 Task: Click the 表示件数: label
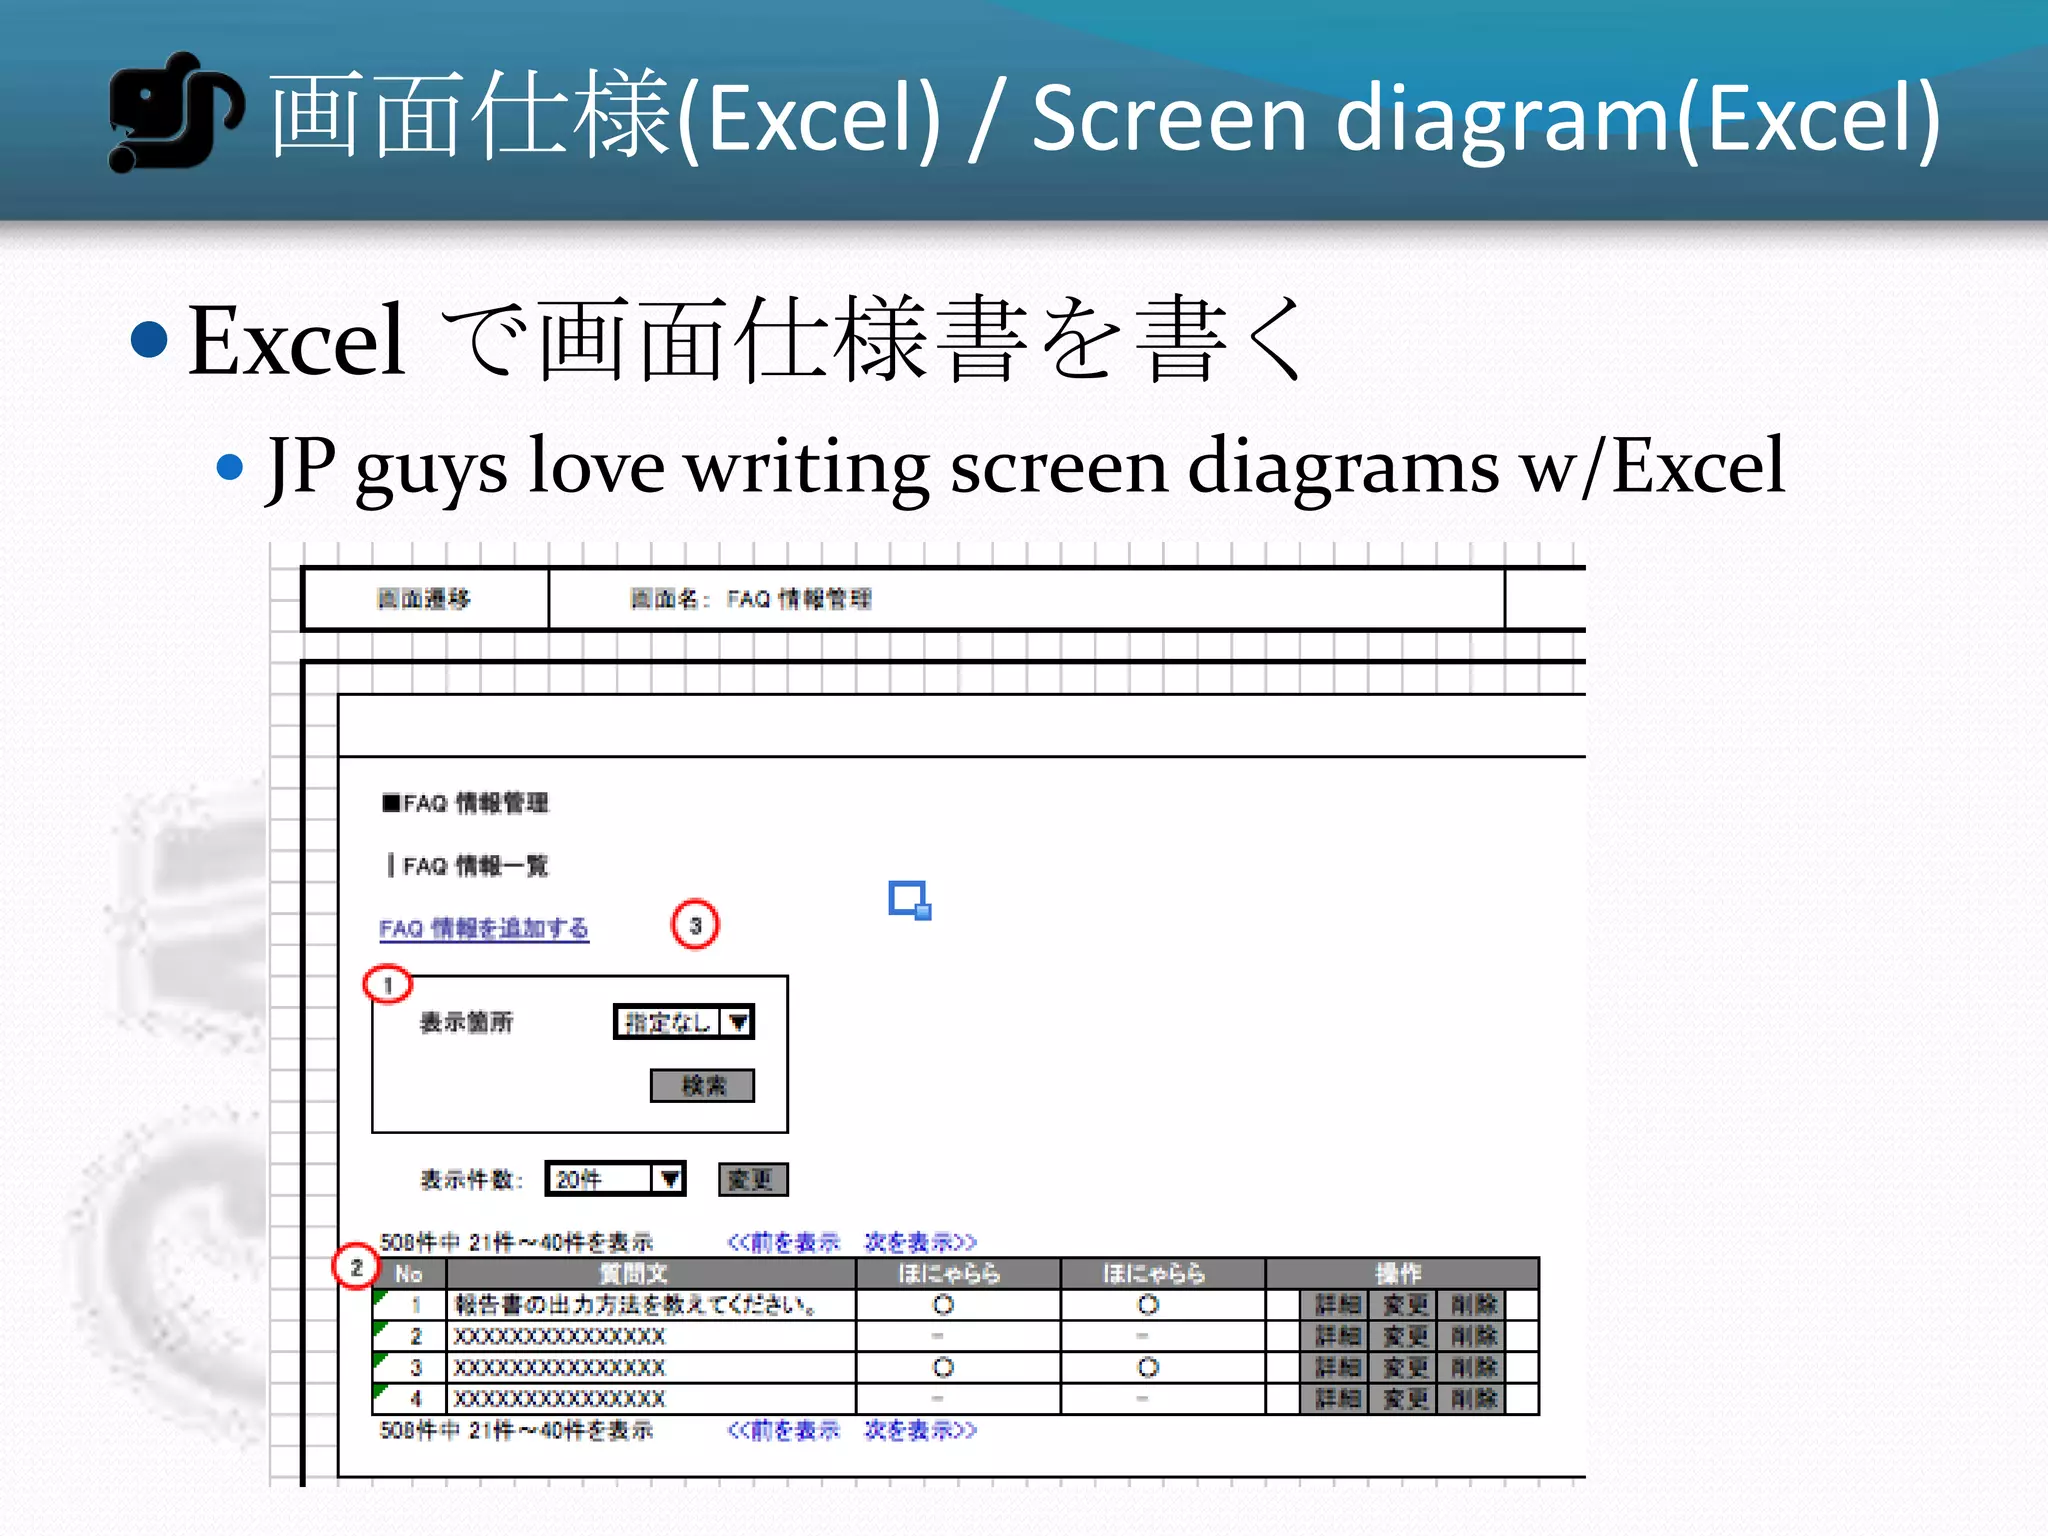point(471,1179)
